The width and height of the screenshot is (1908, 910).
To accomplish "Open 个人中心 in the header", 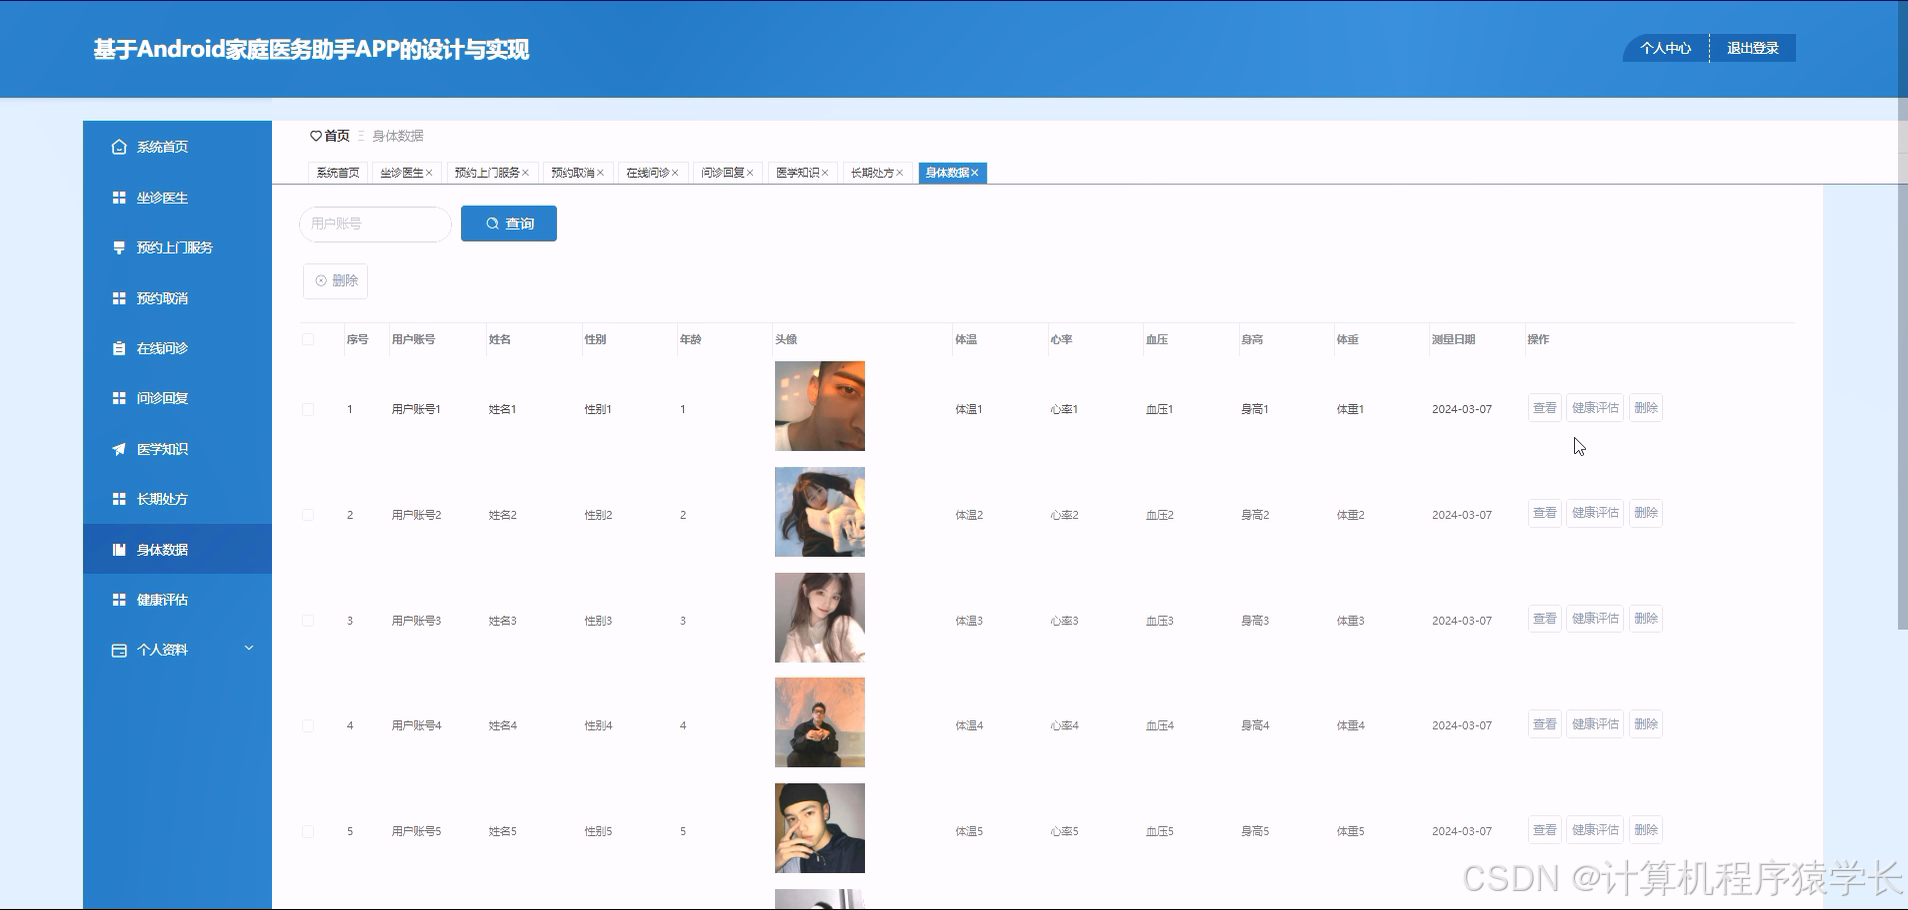I will [1666, 48].
